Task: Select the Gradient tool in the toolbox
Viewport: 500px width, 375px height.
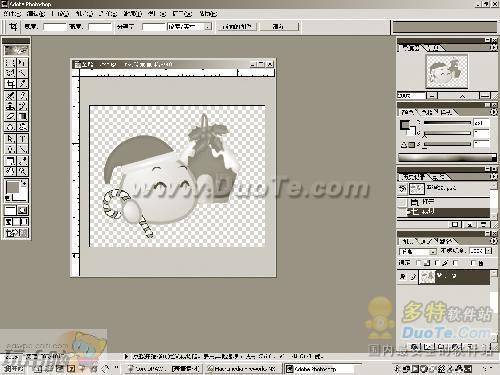Action: [22, 116]
